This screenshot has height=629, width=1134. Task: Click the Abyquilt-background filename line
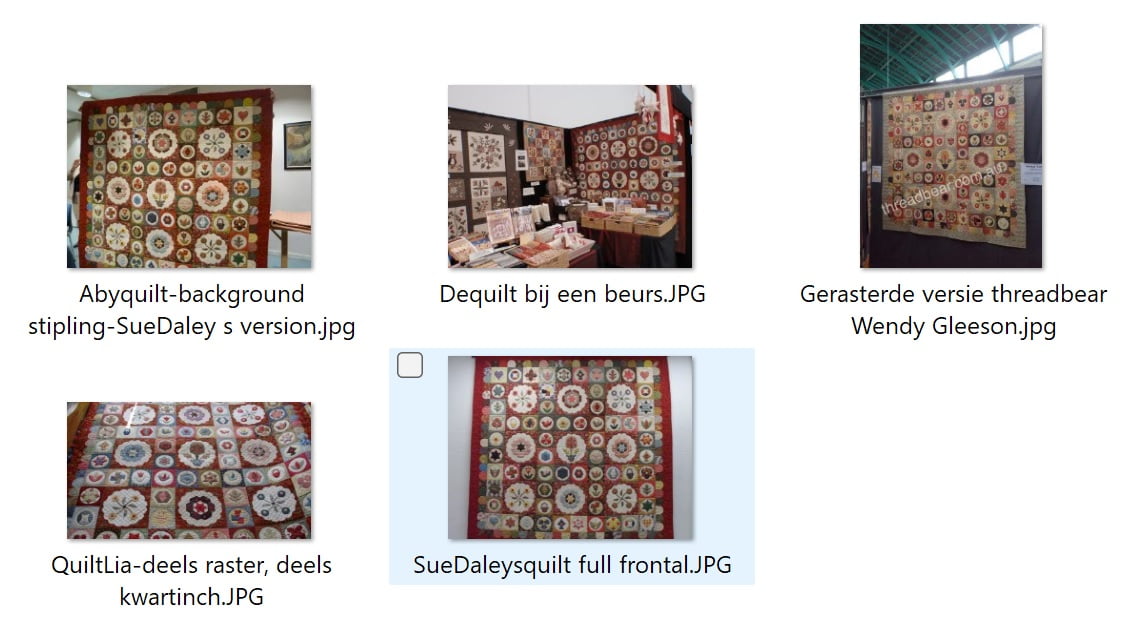tap(192, 294)
